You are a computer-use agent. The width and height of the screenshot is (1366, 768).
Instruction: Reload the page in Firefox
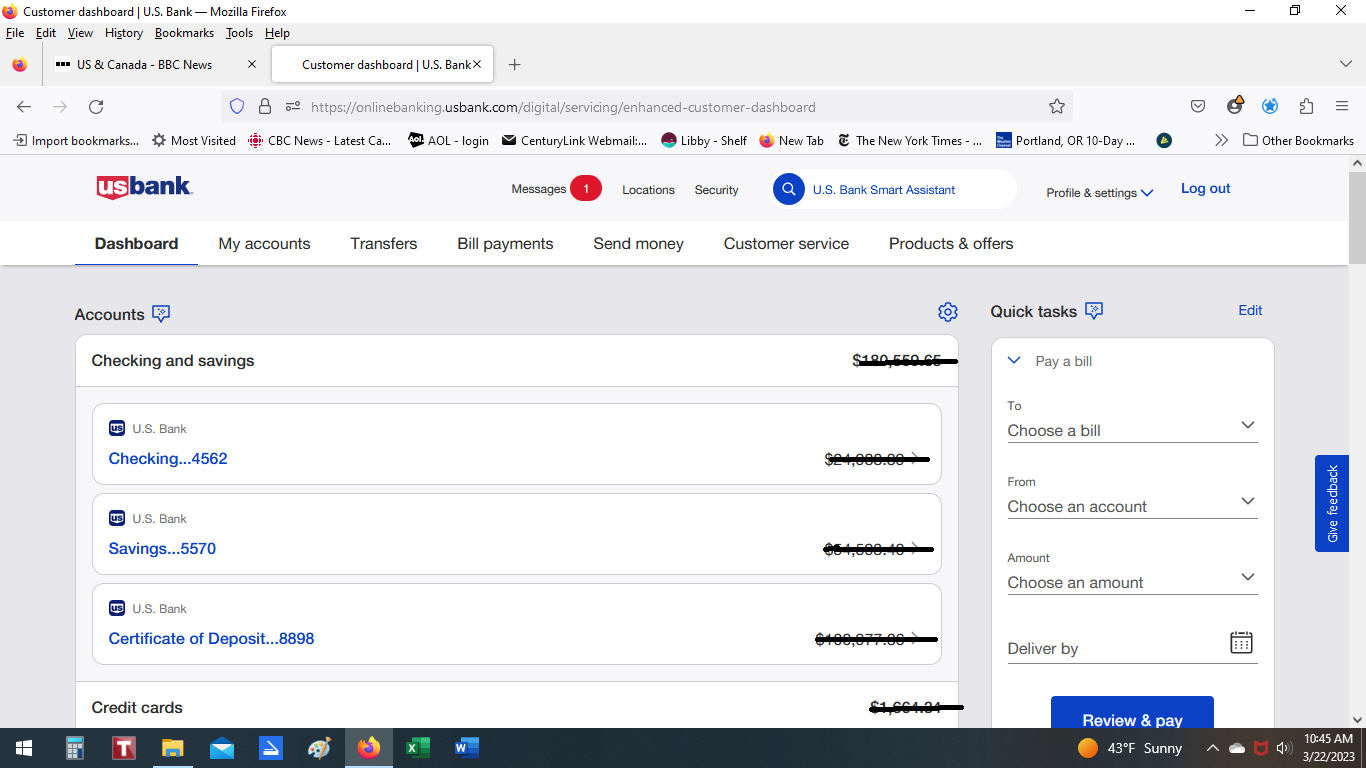96,107
